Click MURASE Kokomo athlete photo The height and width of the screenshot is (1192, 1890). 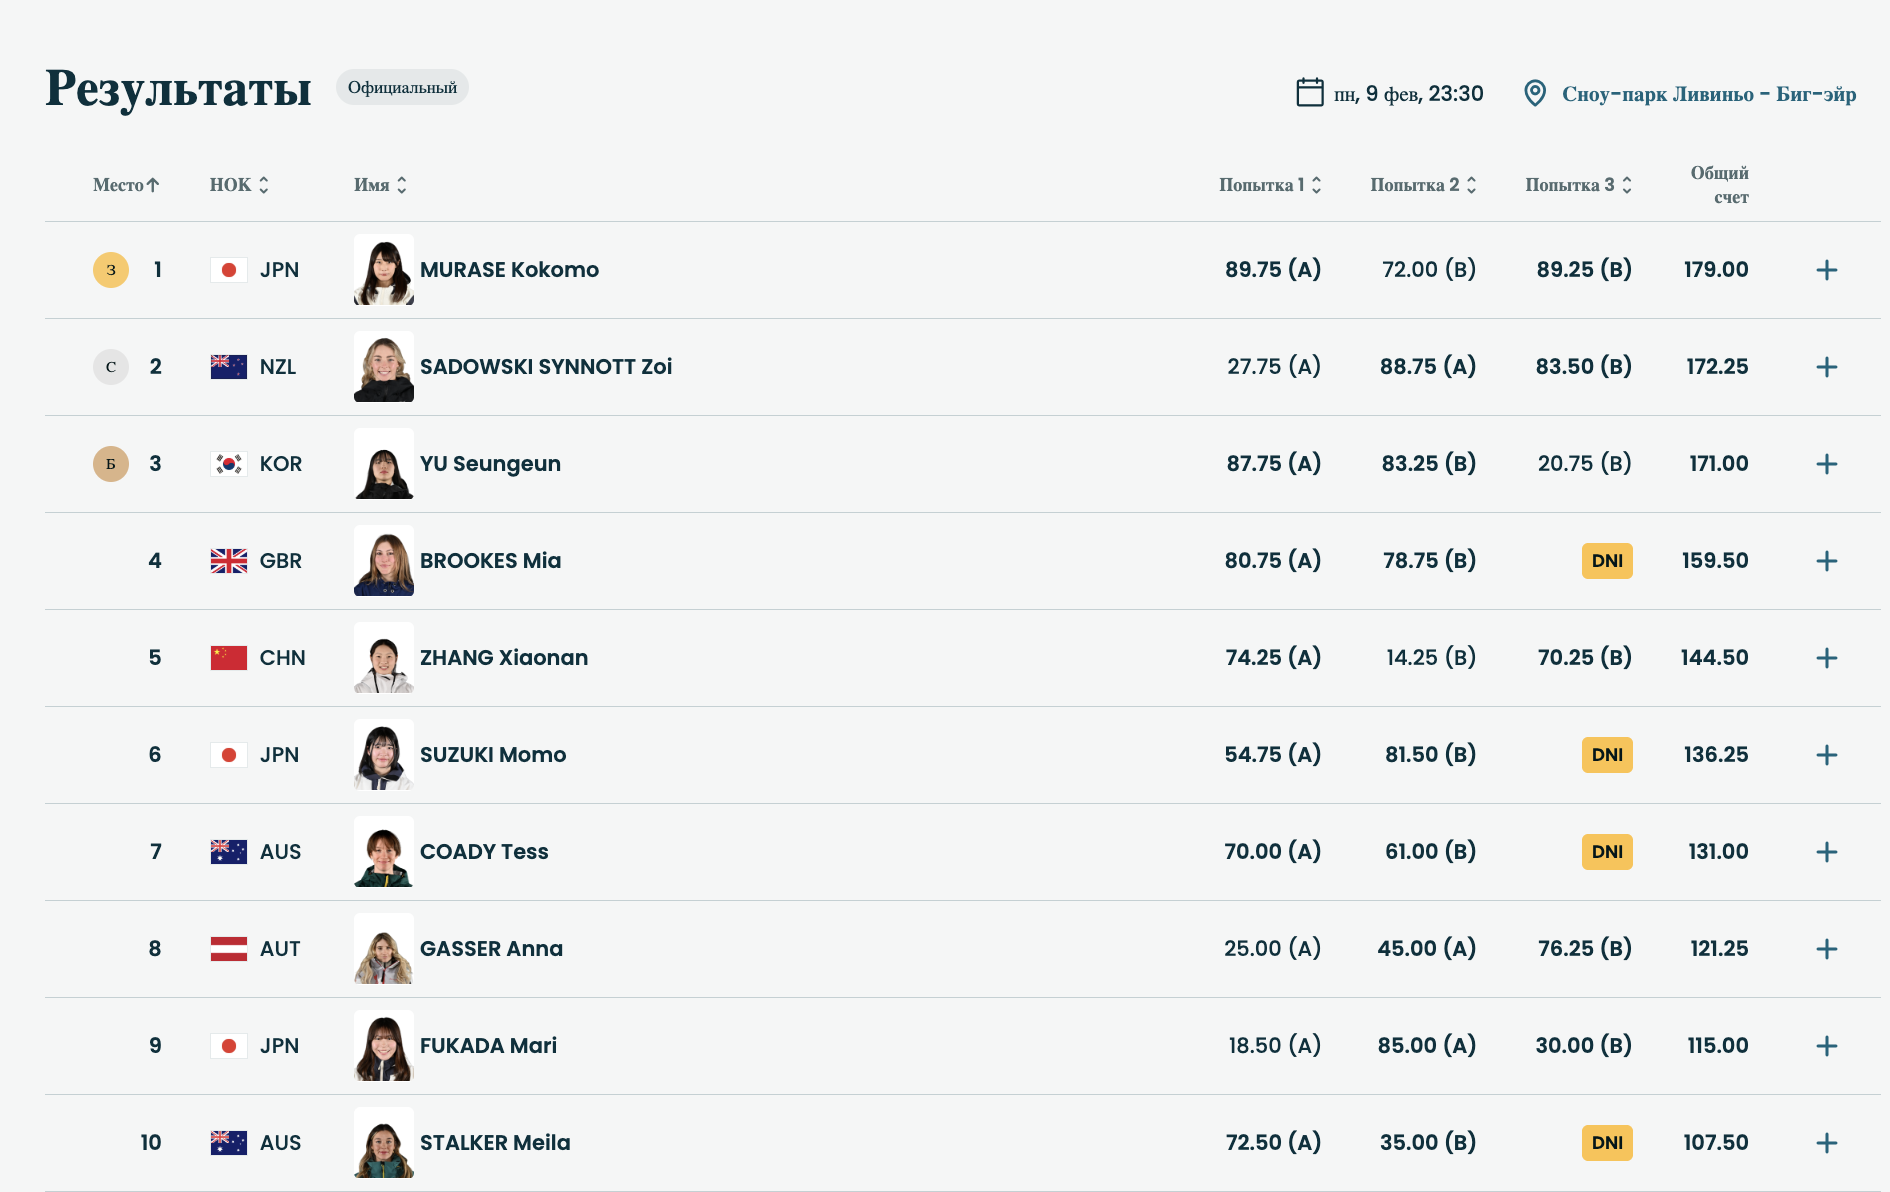pyautogui.click(x=384, y=270)
